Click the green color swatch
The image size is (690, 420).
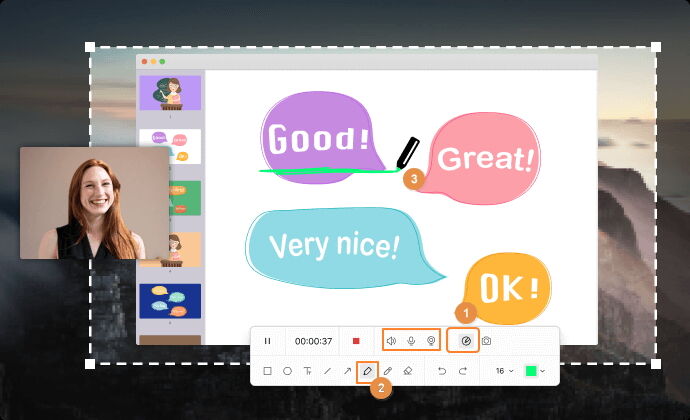(531, 371)
